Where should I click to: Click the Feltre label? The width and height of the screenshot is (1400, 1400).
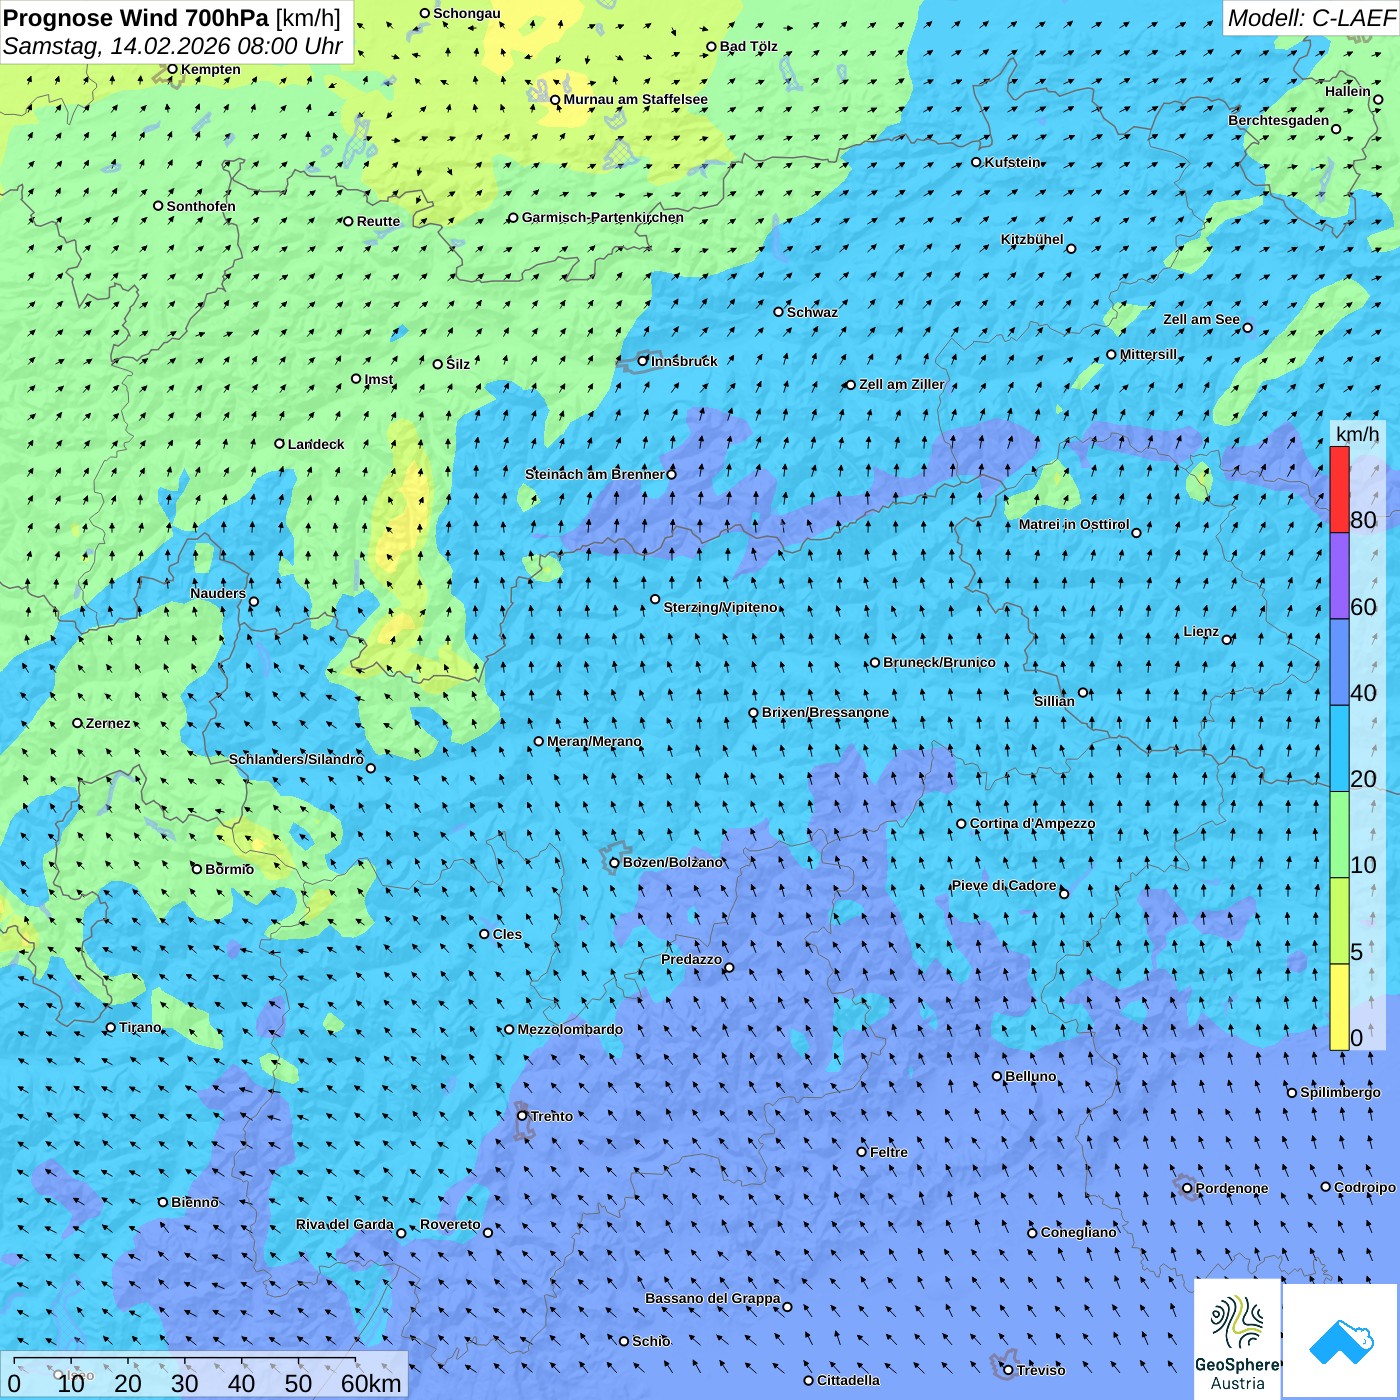889,1152
